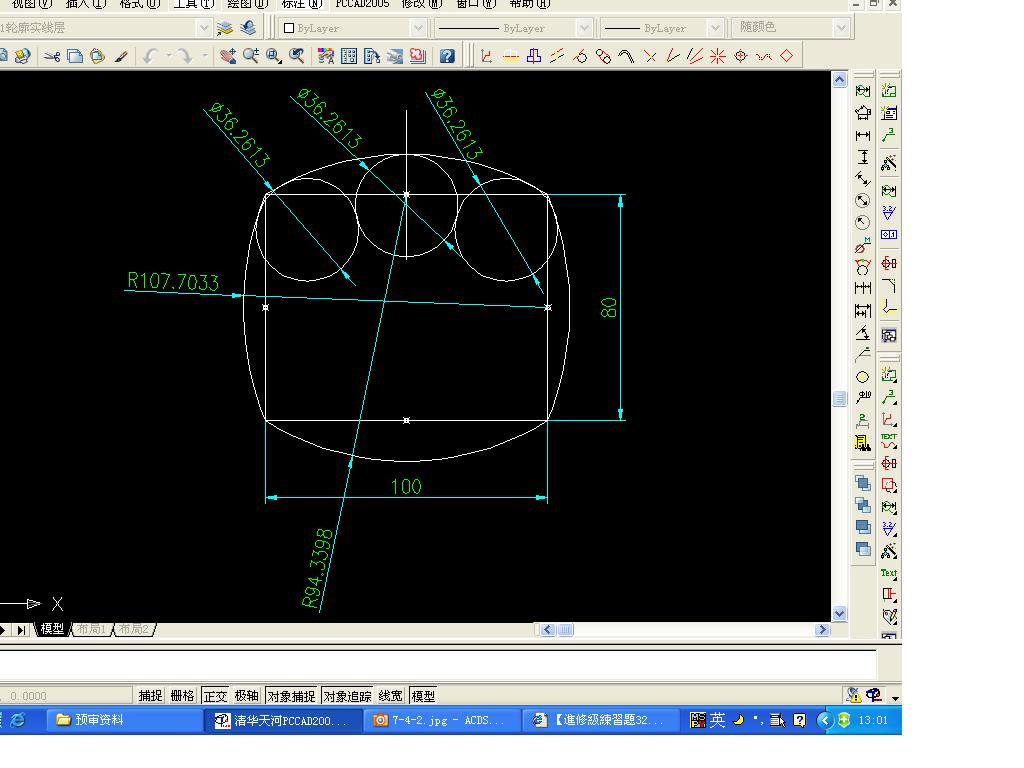Screen dimensions: 1024x768
Task: Open the ByLayer color dropdown
Action: click(x=418, y=28)
